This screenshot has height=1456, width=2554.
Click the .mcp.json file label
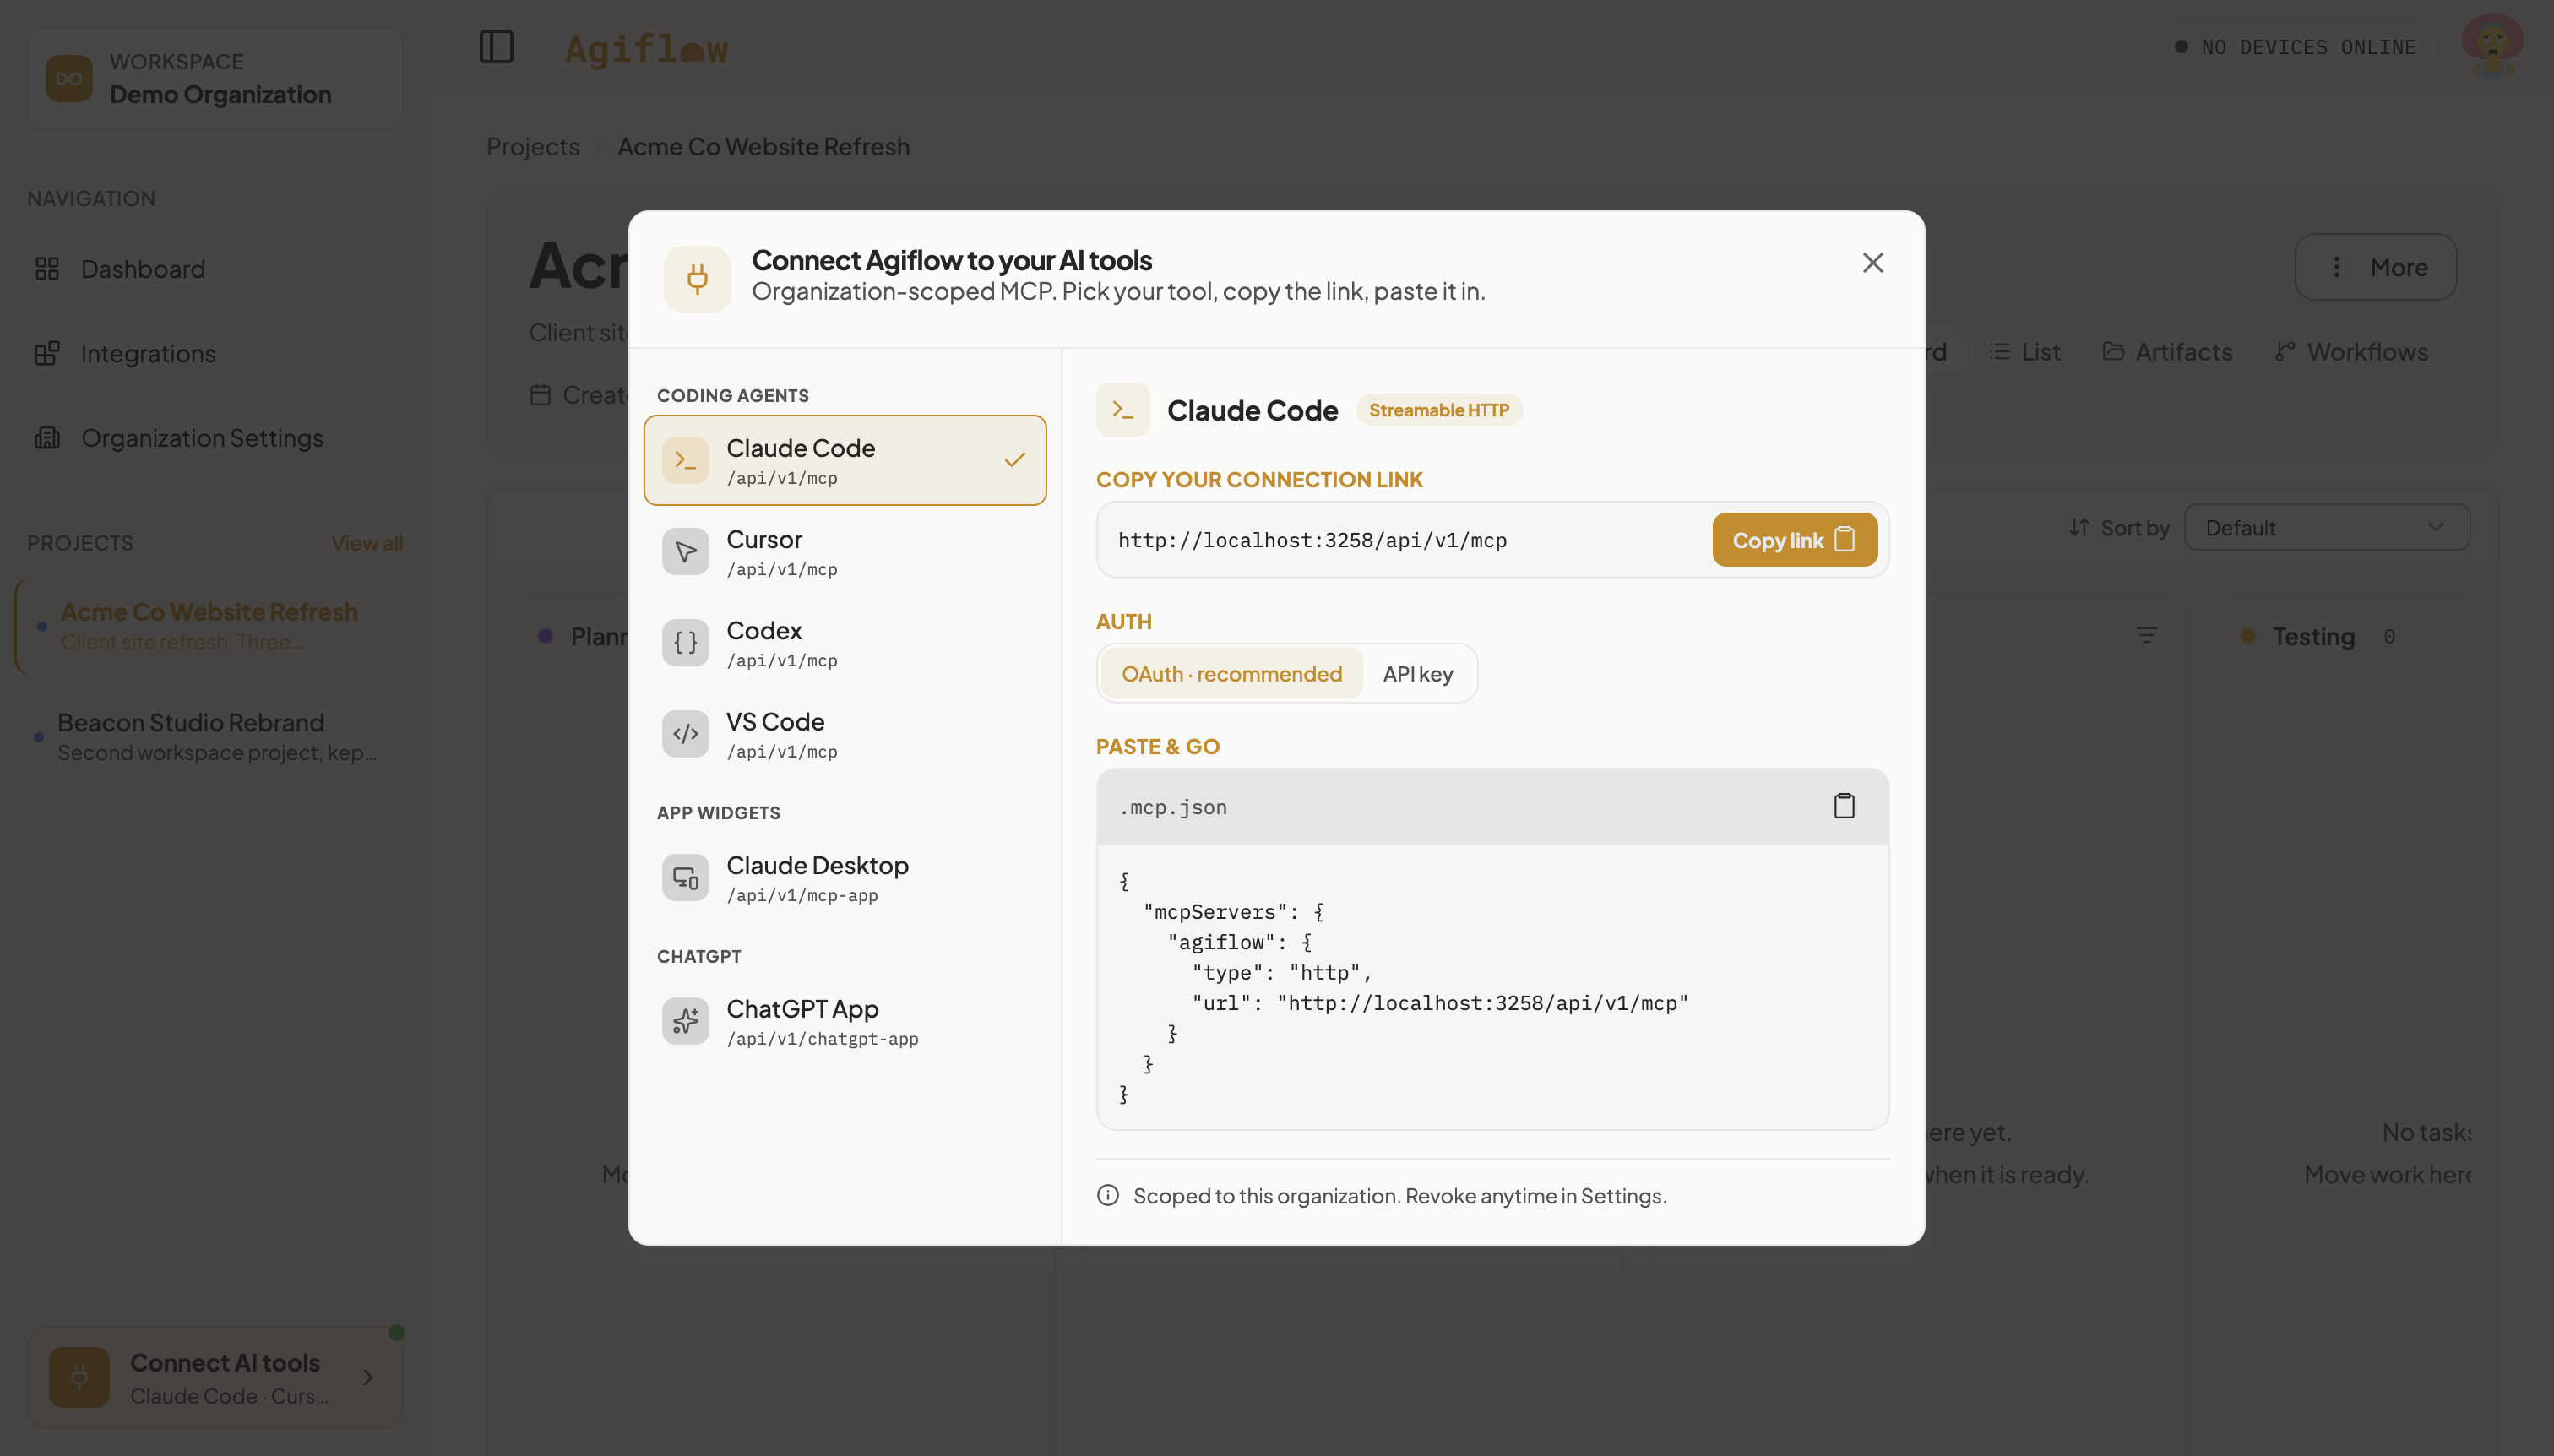1172,807
